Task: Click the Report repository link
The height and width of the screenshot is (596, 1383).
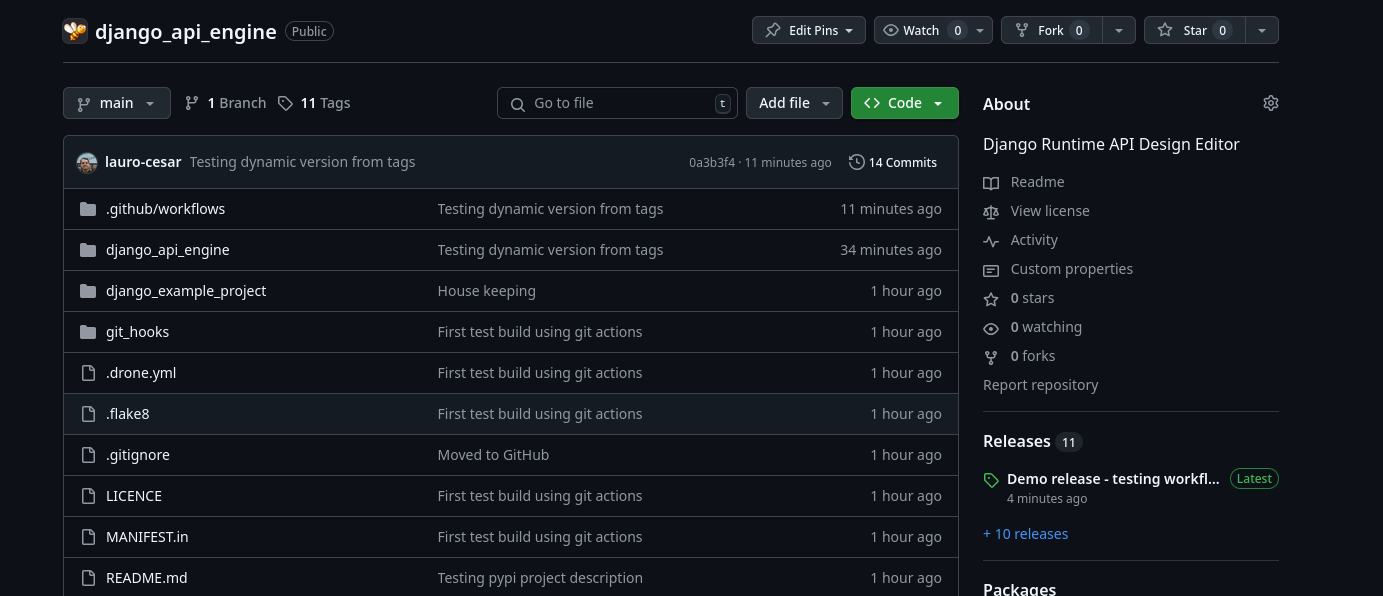Action: [1040, 385]
